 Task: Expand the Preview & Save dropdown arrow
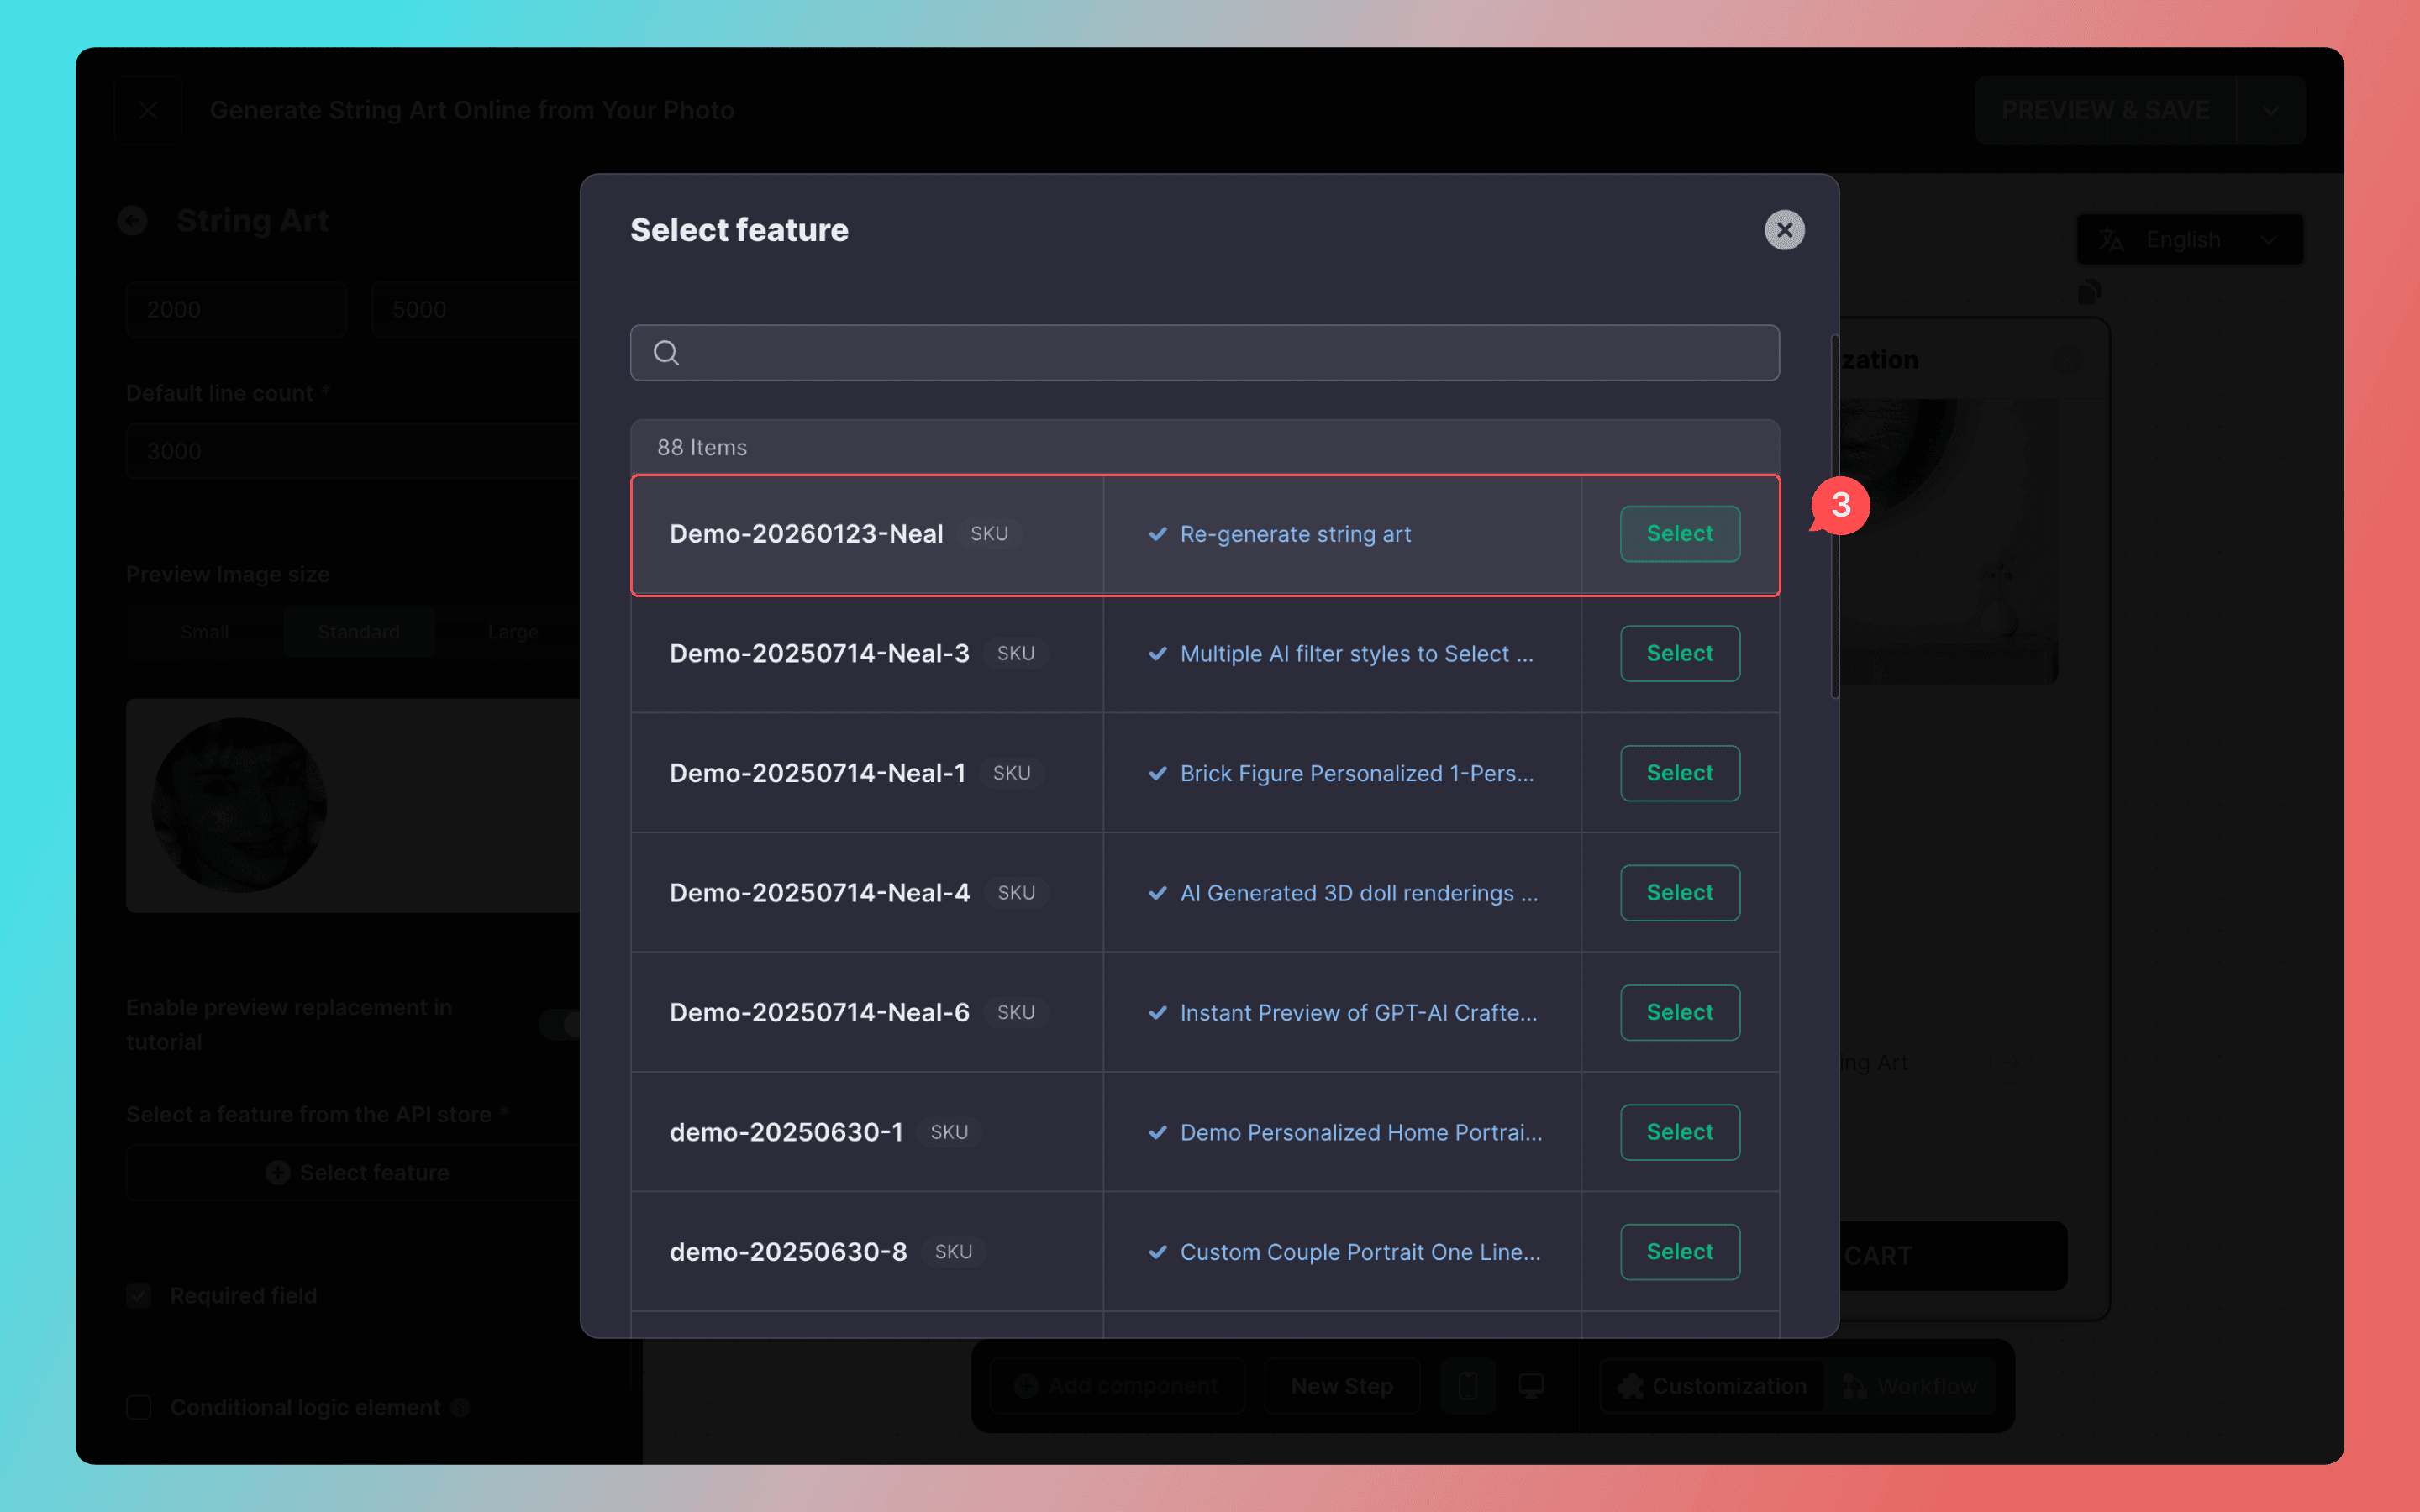(x=2271, y=110)
